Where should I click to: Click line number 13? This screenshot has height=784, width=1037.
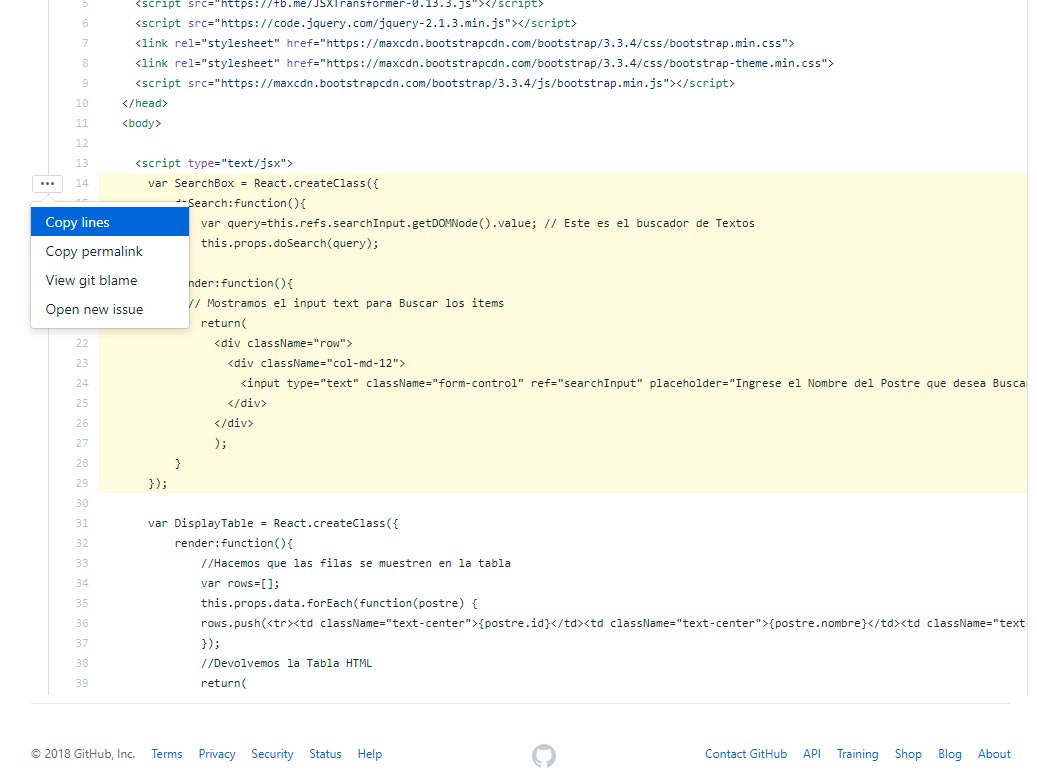(82, 163)
